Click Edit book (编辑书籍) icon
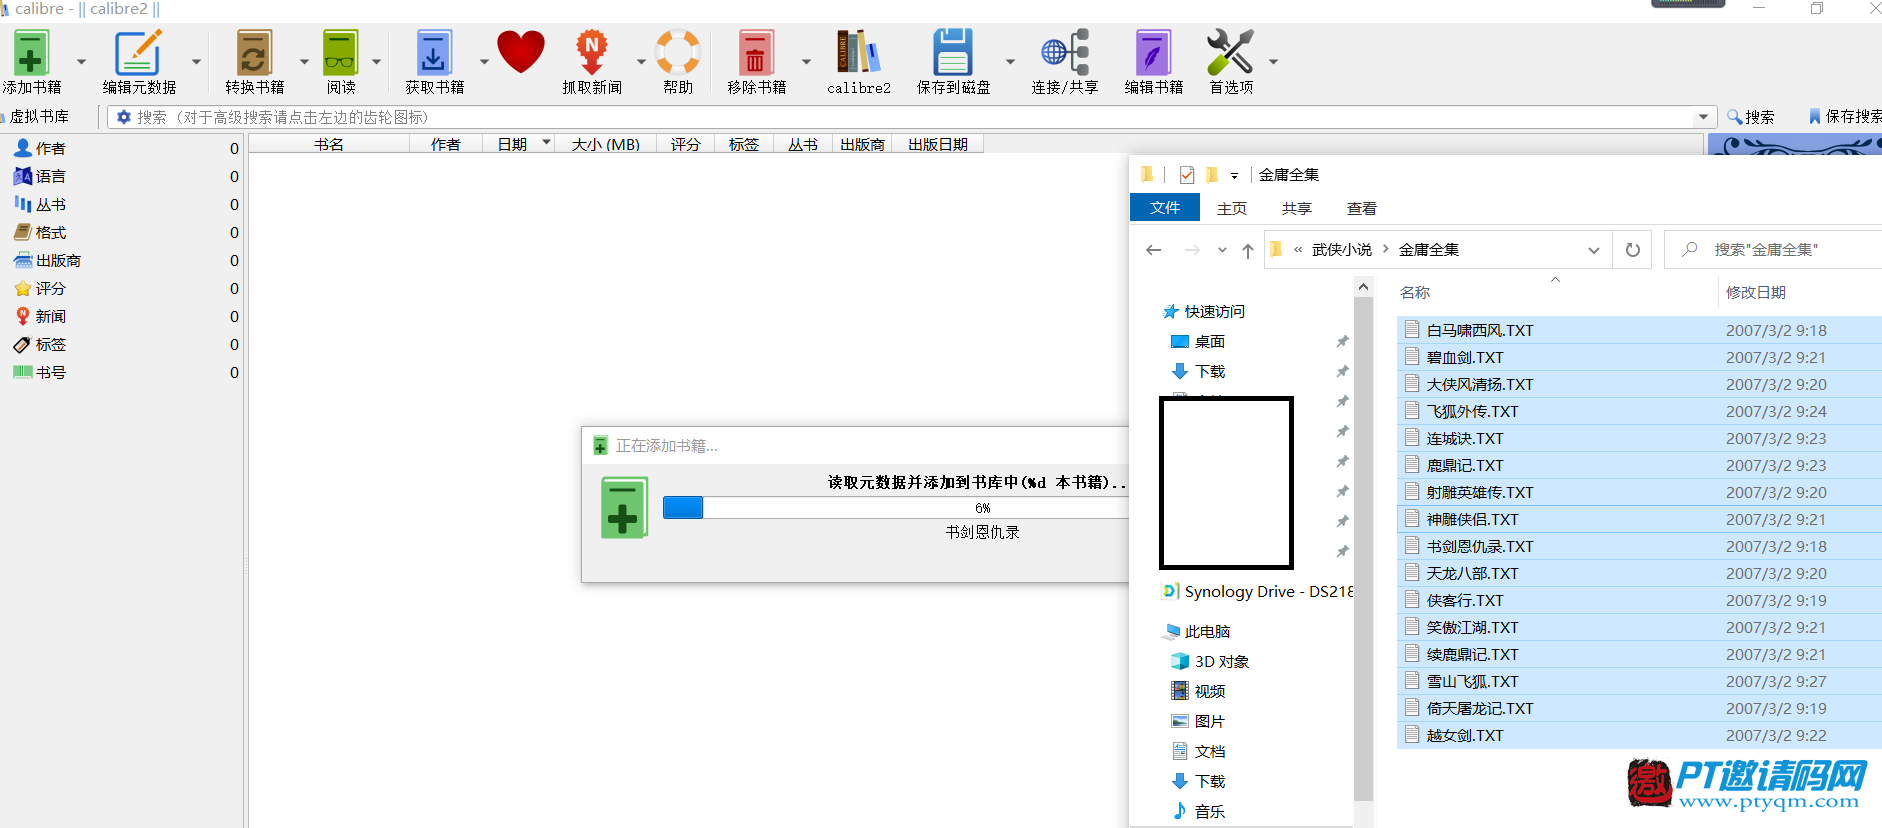The image size is (1882, 828). point(1153,53)
